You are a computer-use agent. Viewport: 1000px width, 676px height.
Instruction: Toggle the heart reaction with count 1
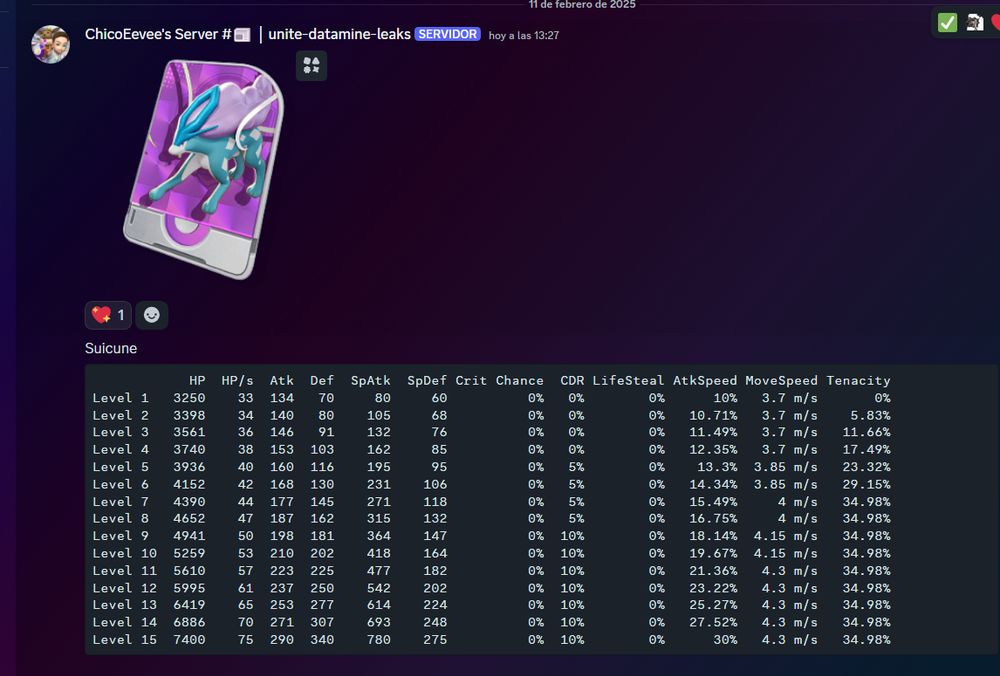[x=108, y=315]
